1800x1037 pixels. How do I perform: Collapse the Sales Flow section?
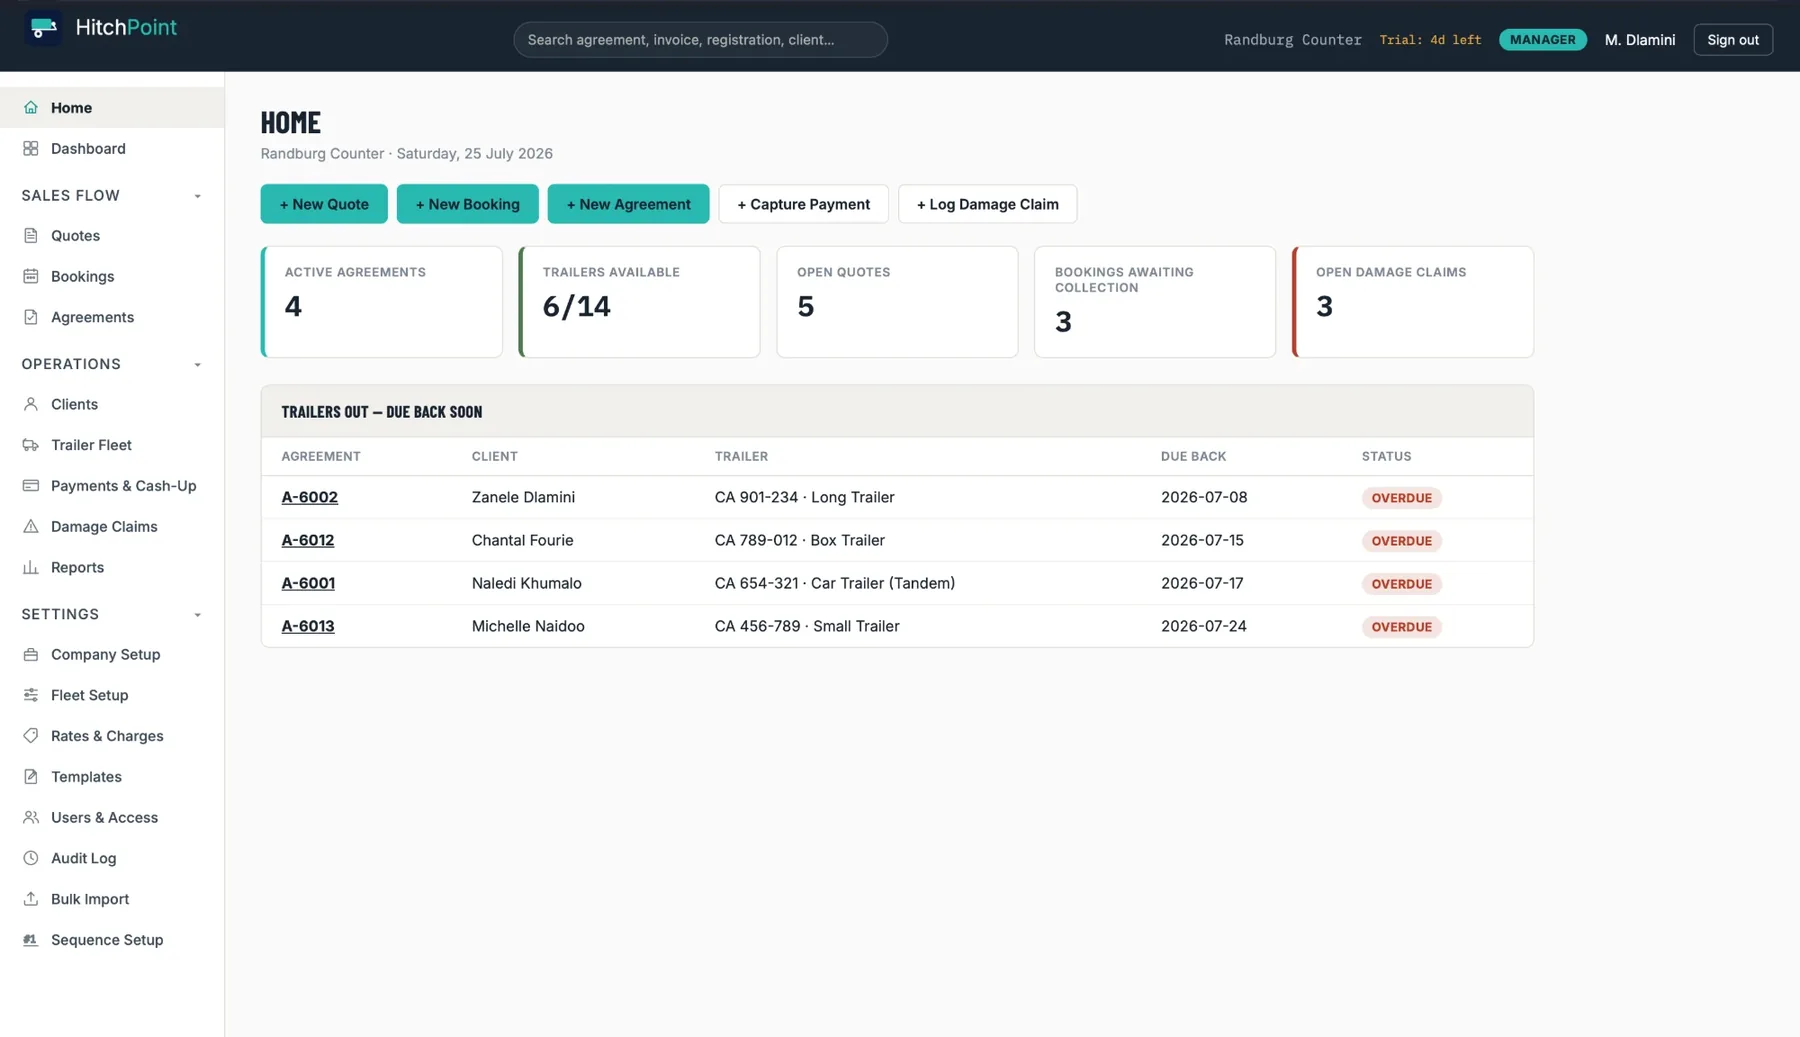click(x=197, y=196)
